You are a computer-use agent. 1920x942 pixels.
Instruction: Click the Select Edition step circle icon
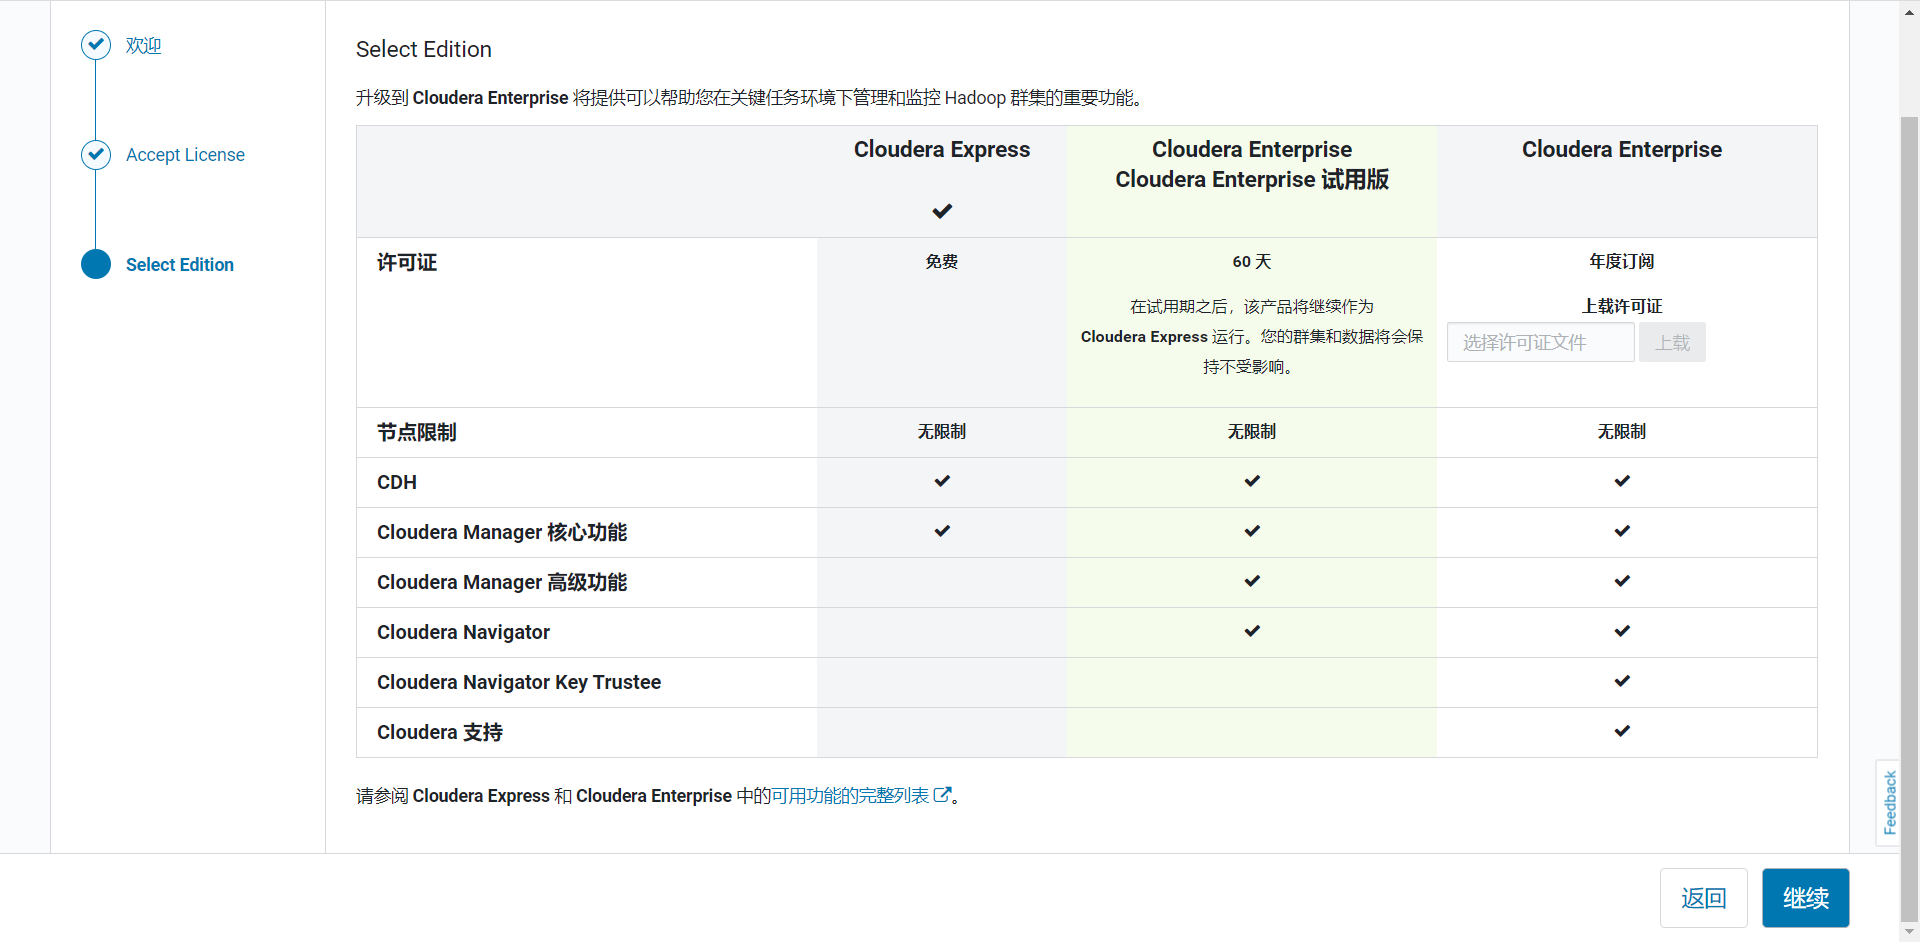pyautogui.click(x=96, y=264)
